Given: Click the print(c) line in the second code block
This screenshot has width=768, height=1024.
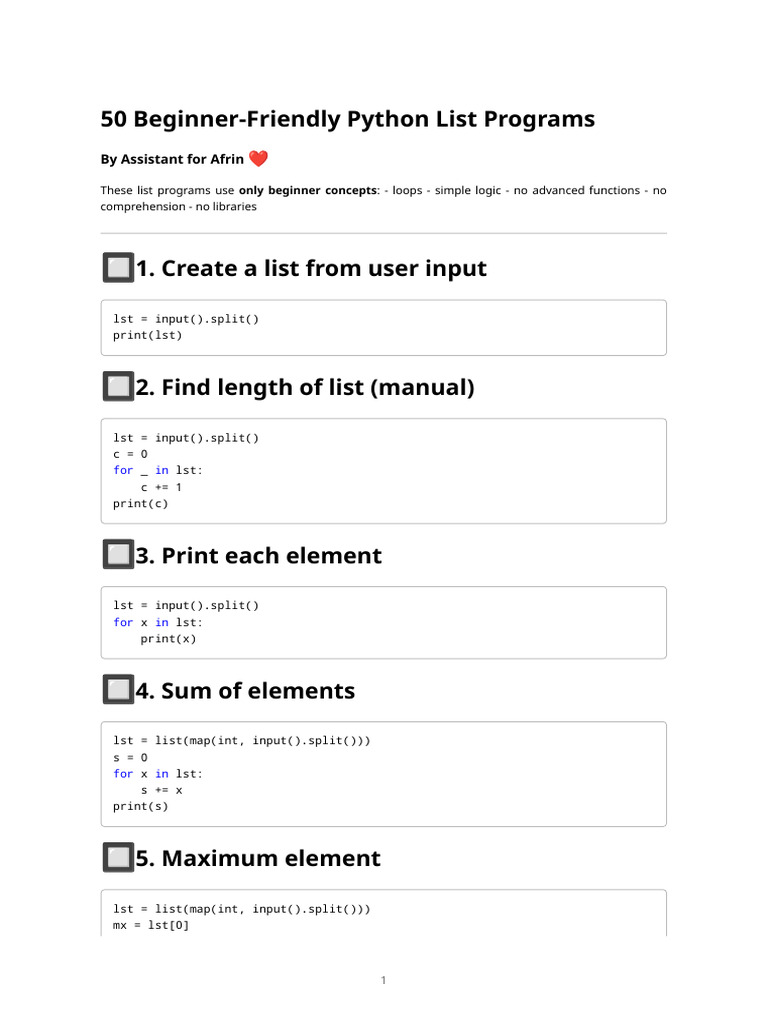Looking at the screenshot, I should 141,504.
